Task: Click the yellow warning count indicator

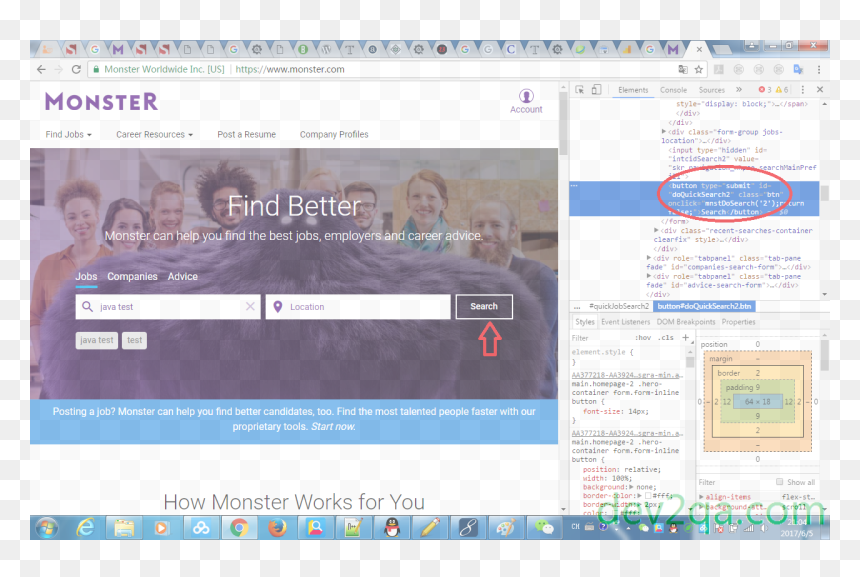Action: point(782,89)
